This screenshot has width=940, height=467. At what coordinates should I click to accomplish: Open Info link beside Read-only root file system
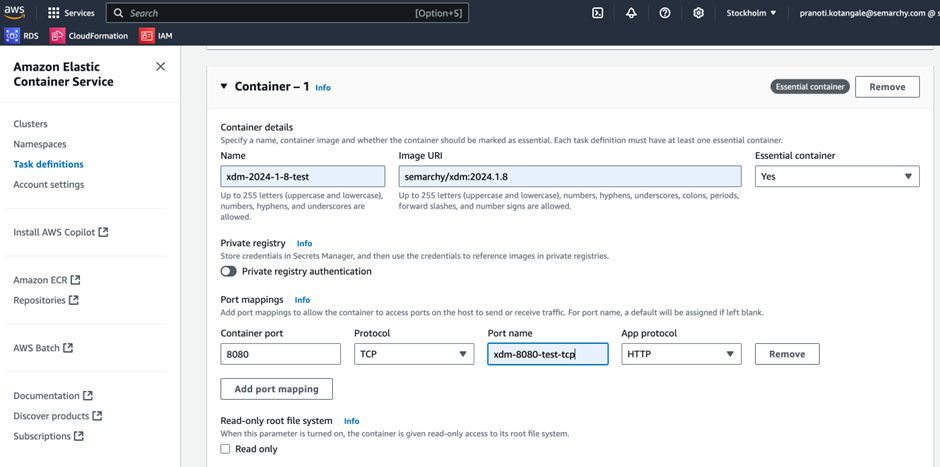[x=352, y=421]
